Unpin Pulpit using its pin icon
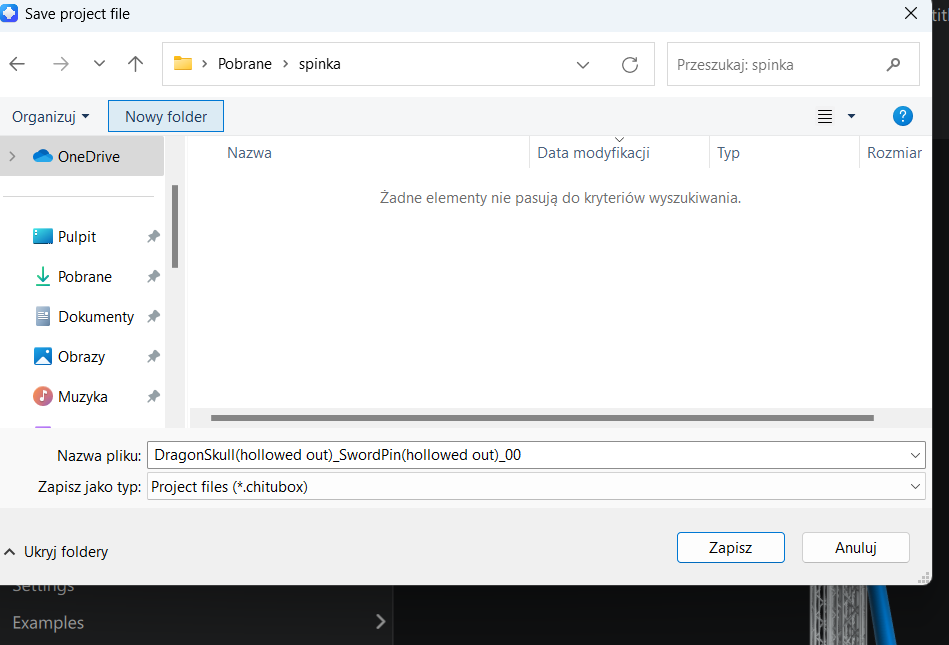This screenshot has width=949, height=645. pyautogui.click(x=153, y=237)
